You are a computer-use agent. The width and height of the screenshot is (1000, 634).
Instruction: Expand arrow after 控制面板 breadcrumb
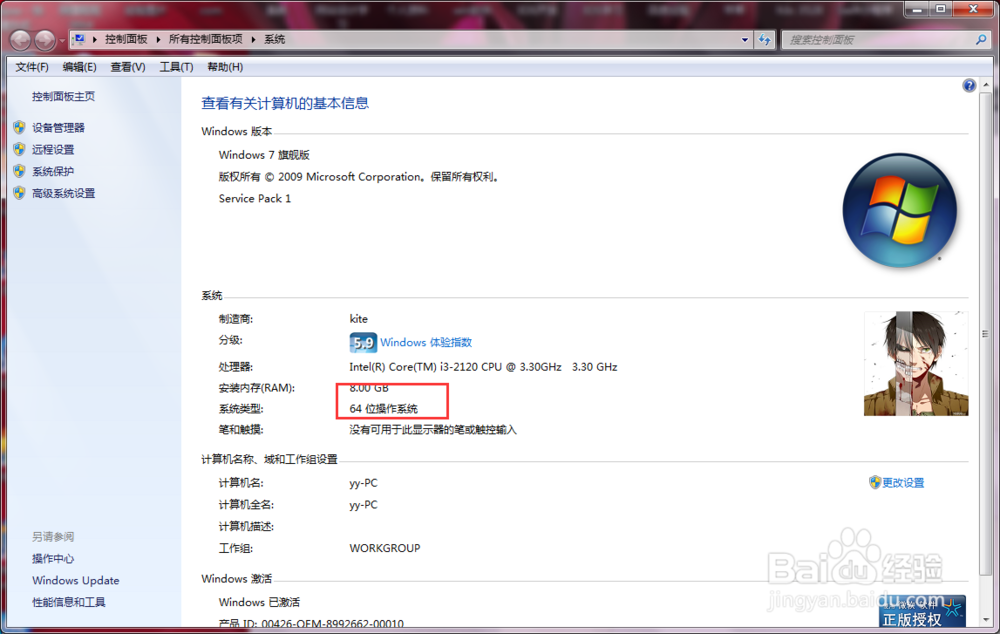tap(158, 40)
